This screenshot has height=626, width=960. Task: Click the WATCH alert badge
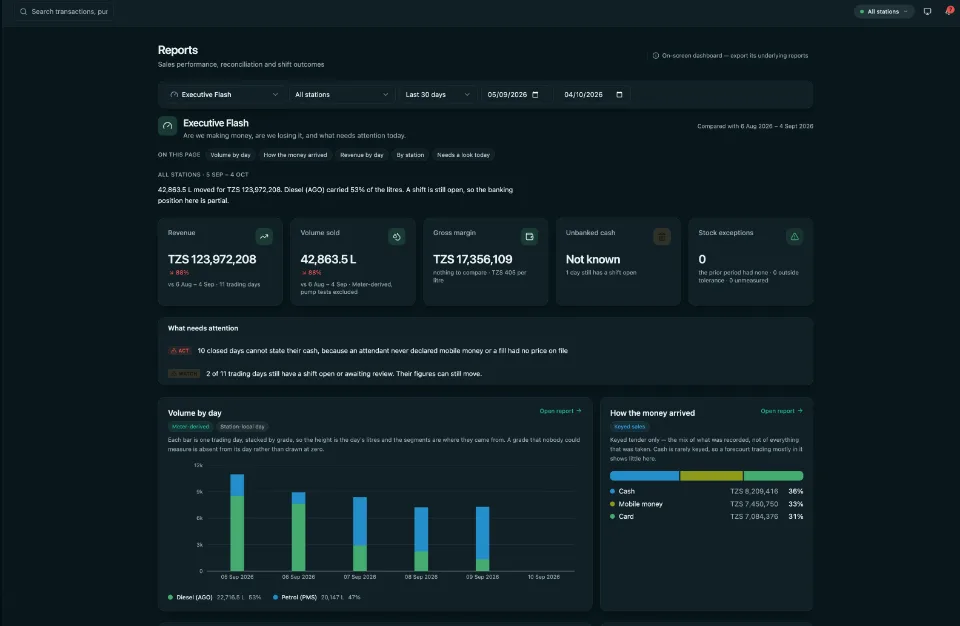click(x=184, y=374)
